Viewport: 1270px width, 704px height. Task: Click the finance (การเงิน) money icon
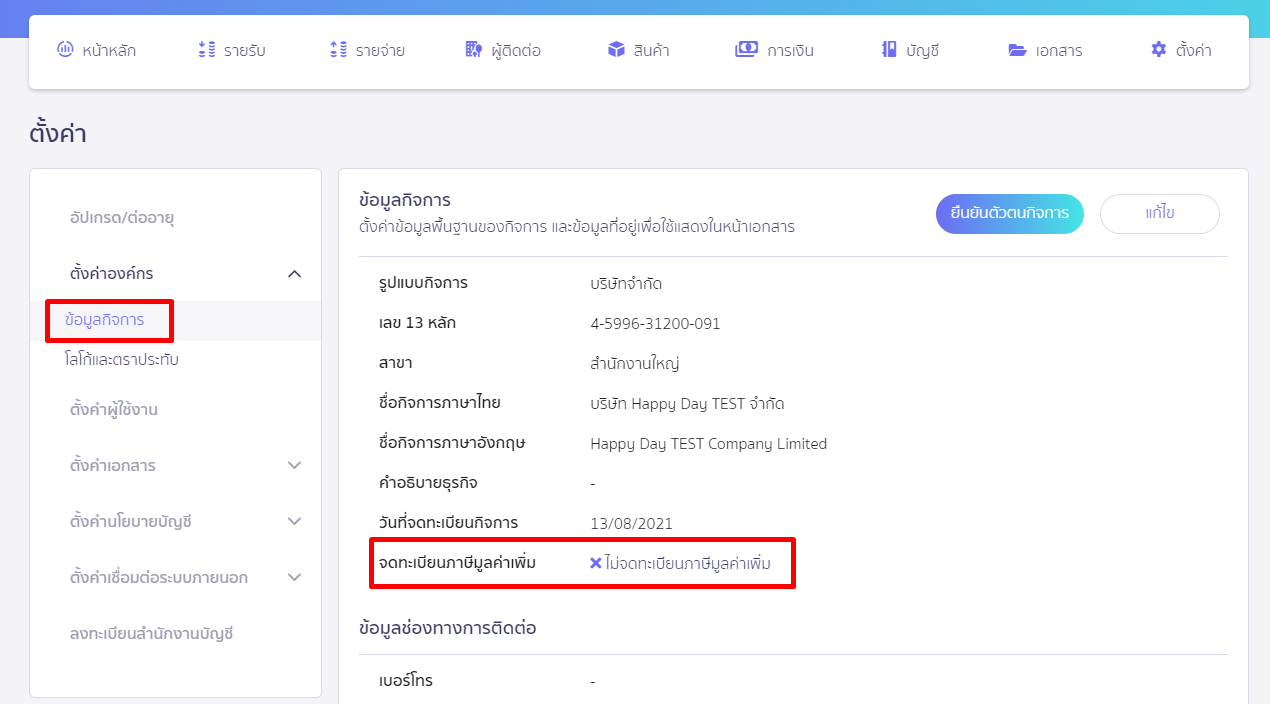(x=746, y=50)
